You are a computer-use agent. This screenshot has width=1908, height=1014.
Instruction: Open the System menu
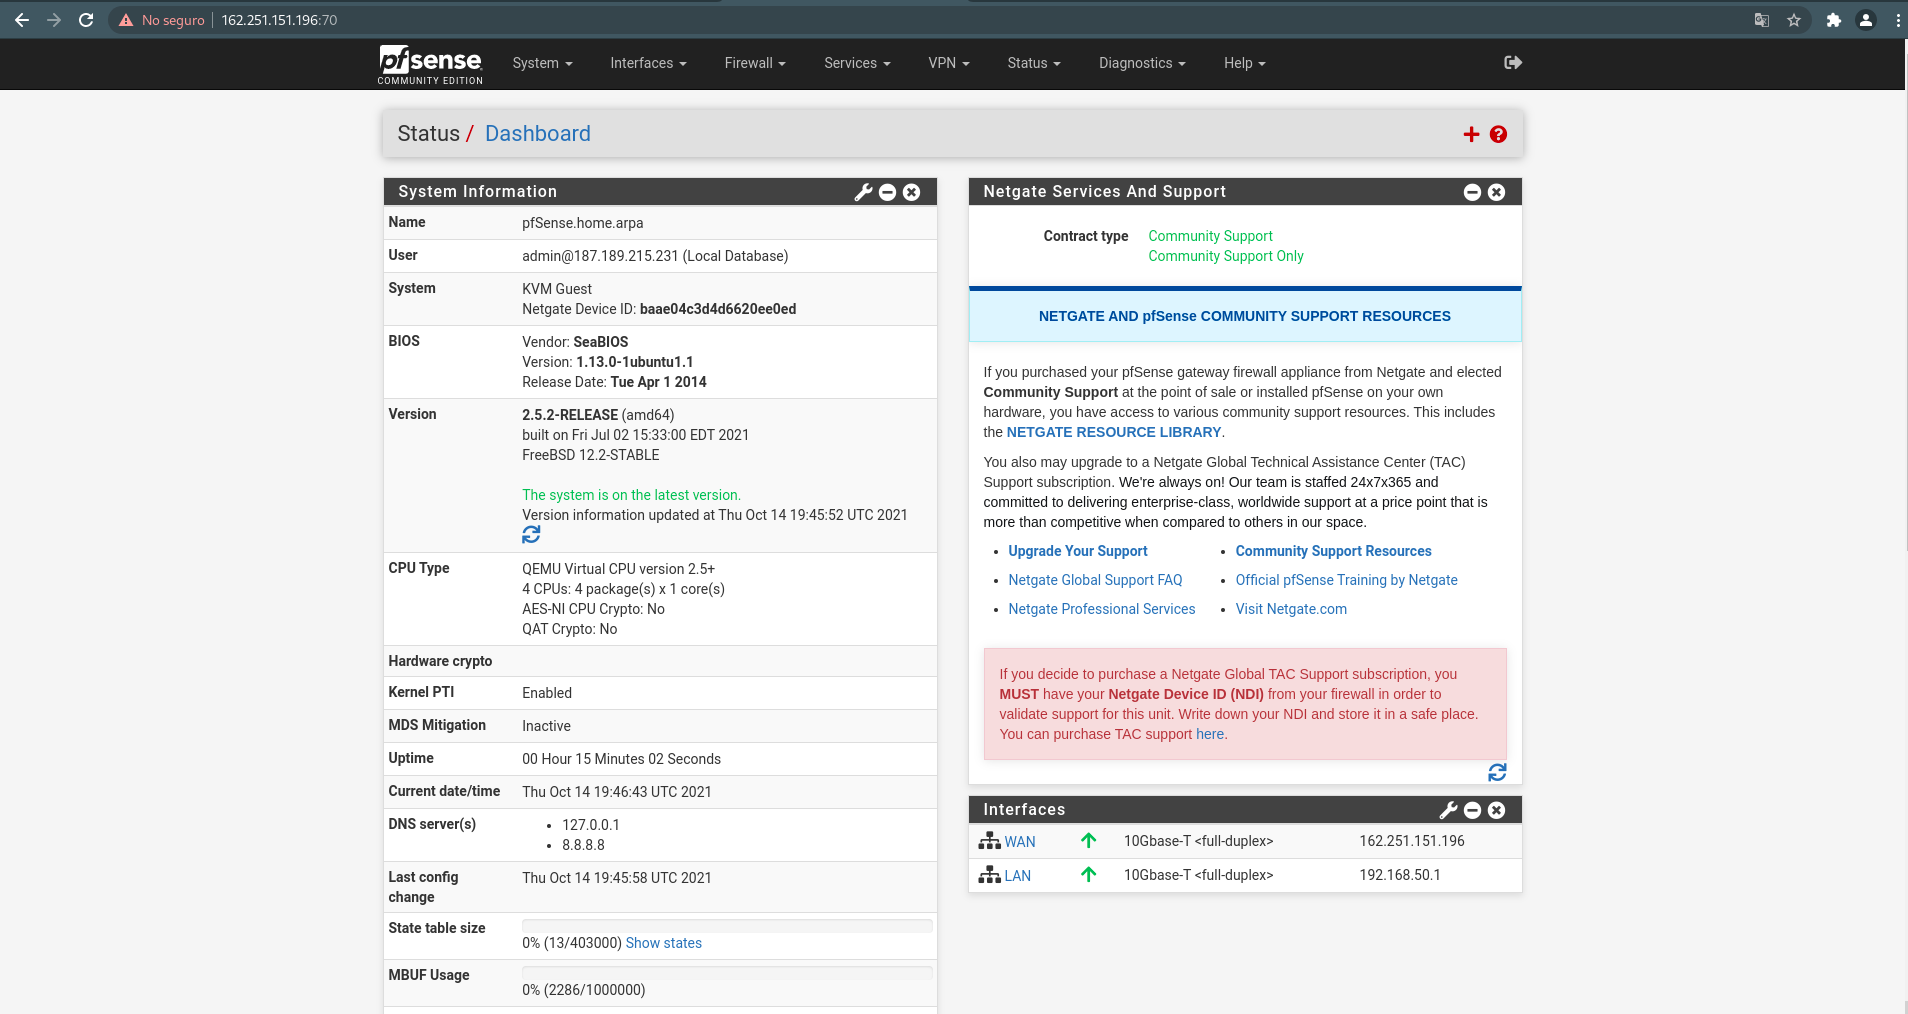pyautogui.click(x=542, y=63)
